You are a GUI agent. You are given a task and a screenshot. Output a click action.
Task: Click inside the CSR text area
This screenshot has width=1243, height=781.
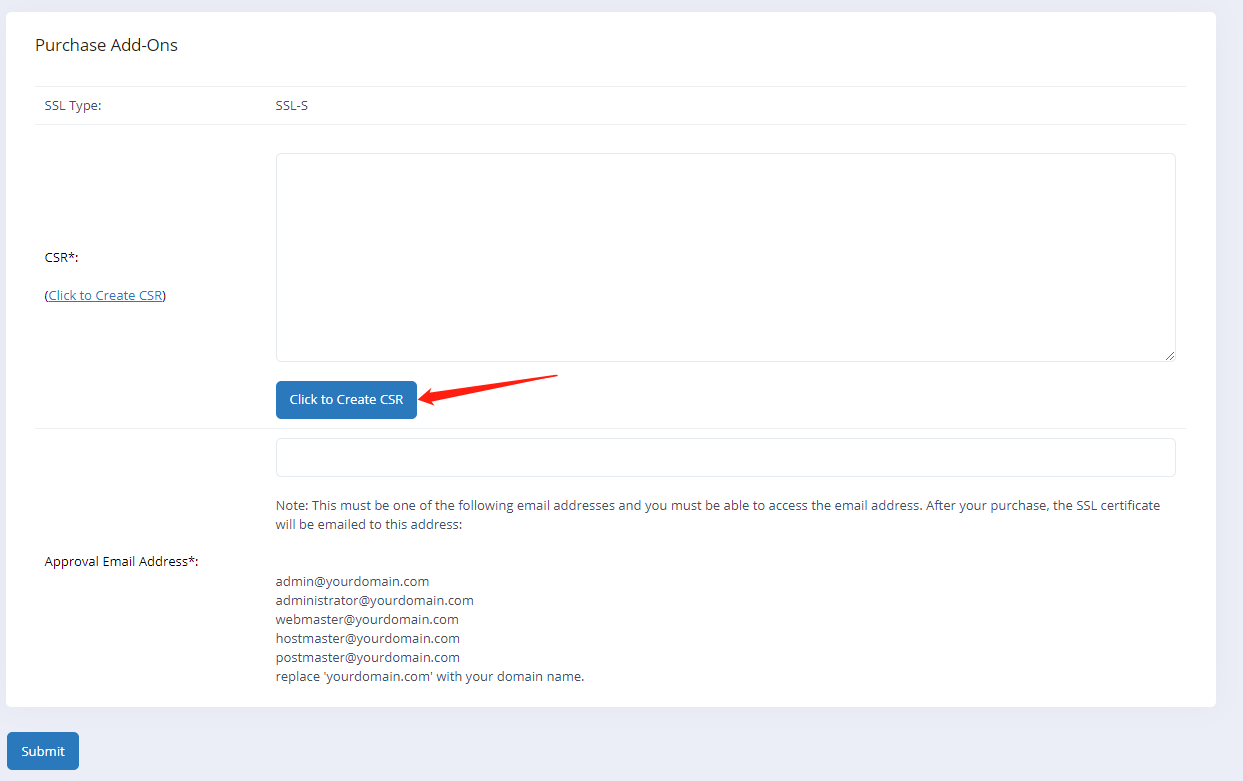click(x=725, y=255)
